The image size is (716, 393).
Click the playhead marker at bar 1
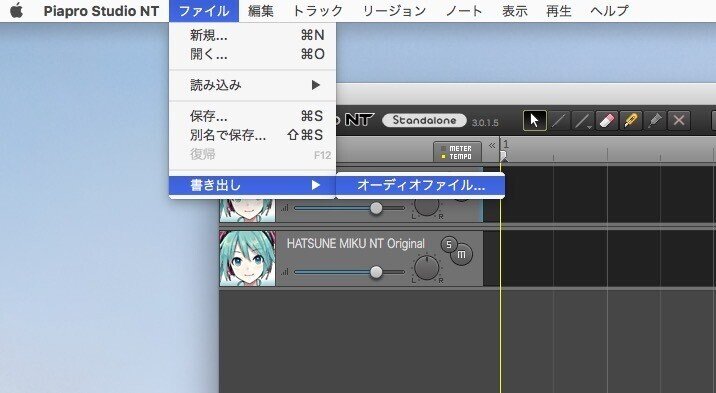(x=503, y=156)
